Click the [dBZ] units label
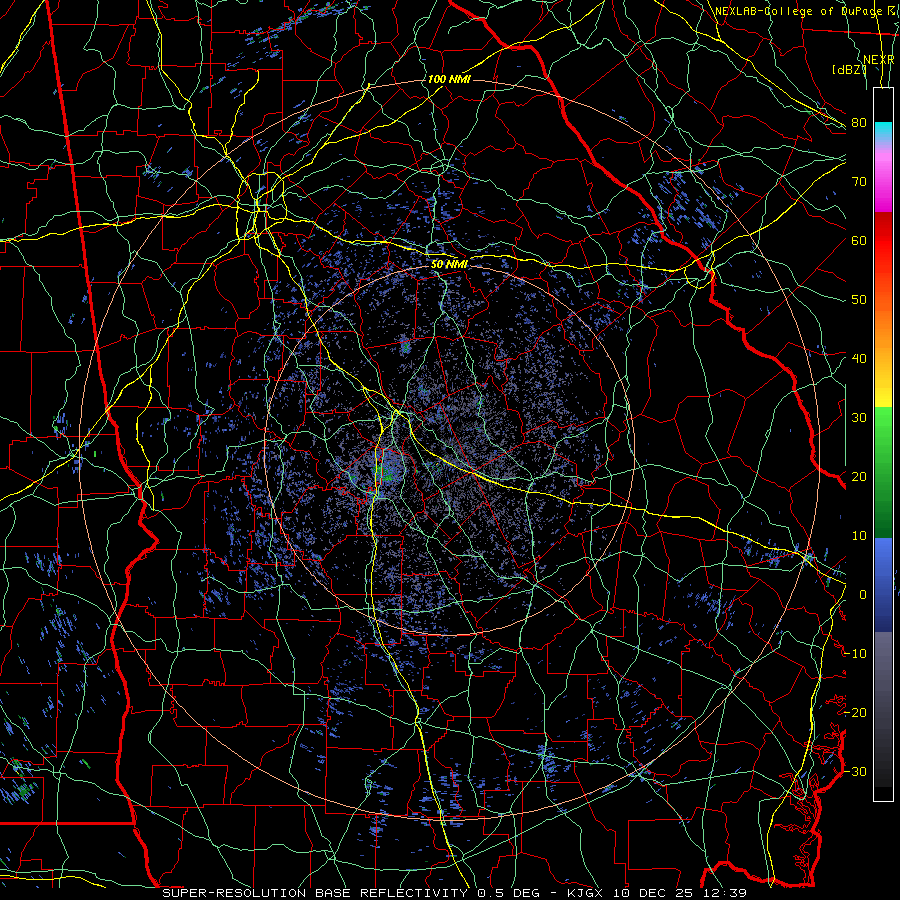Screen dimensions: 900x900 coord(849,70)
